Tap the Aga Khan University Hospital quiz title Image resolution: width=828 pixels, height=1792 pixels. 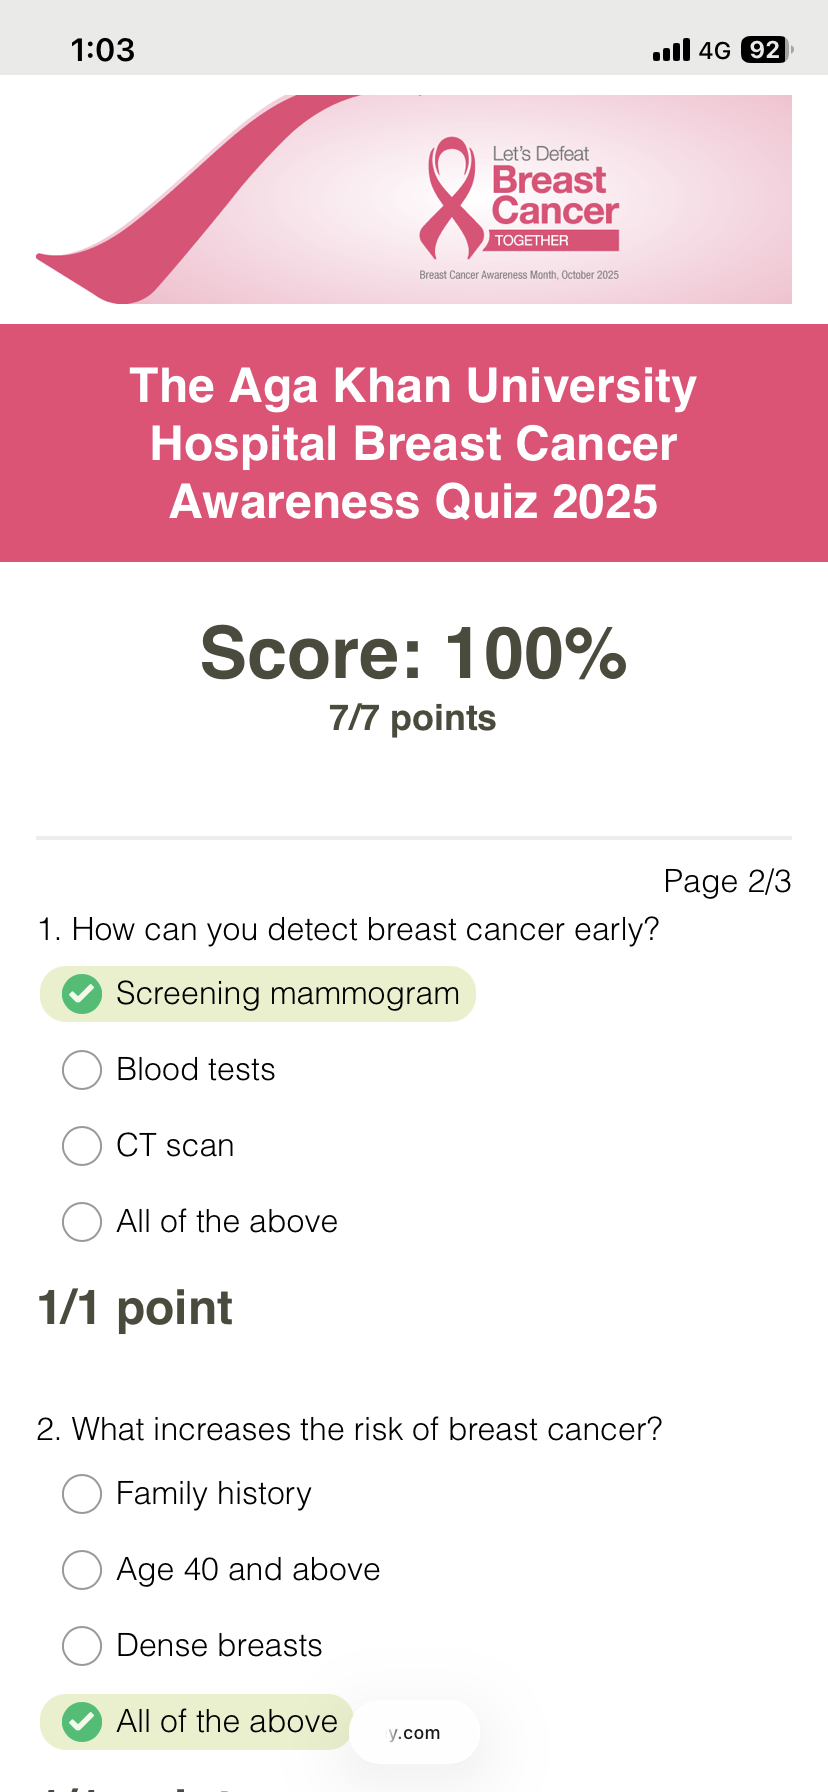point(414,443)
